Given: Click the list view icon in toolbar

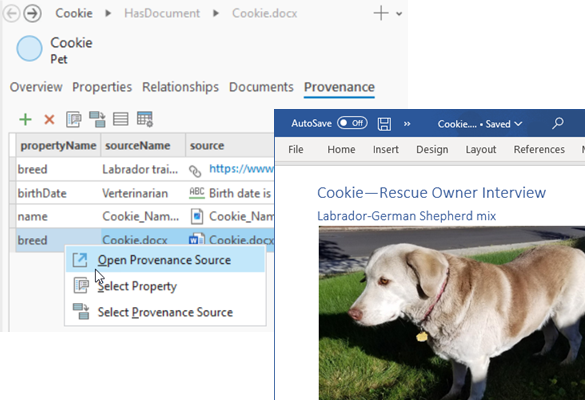Looking at the screenshot, I should pos(121,119).
